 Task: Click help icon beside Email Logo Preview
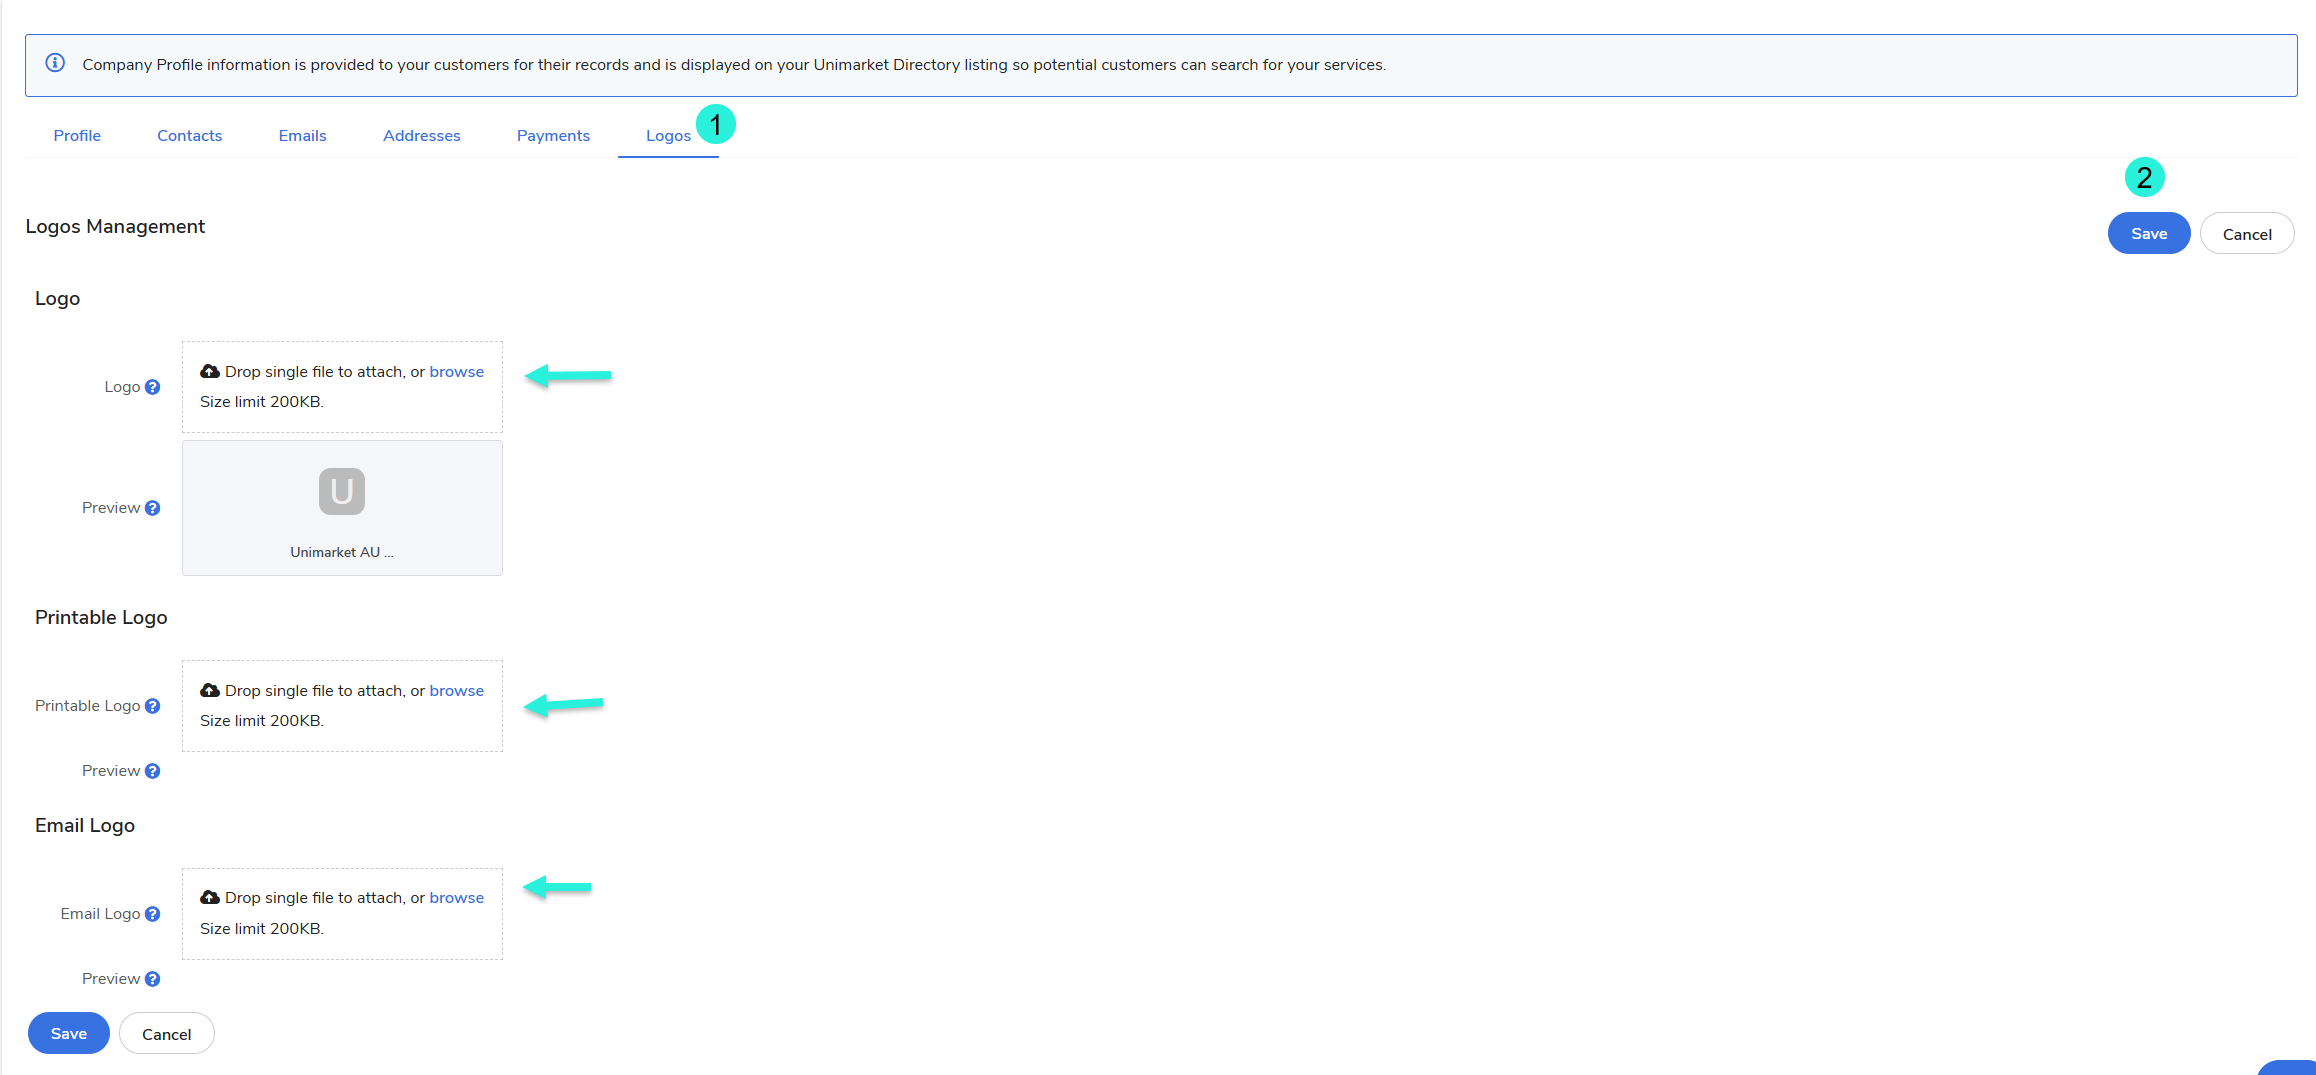click(152, 979)
